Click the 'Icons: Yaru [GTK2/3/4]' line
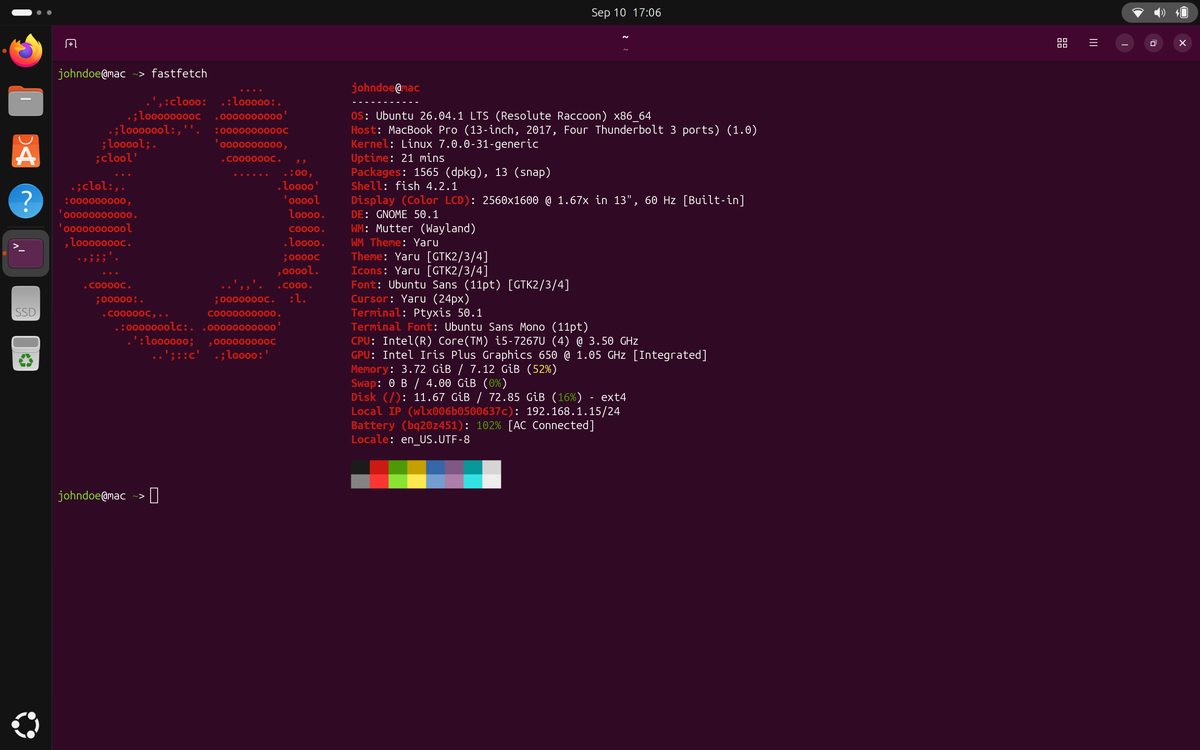 (420, 270)
